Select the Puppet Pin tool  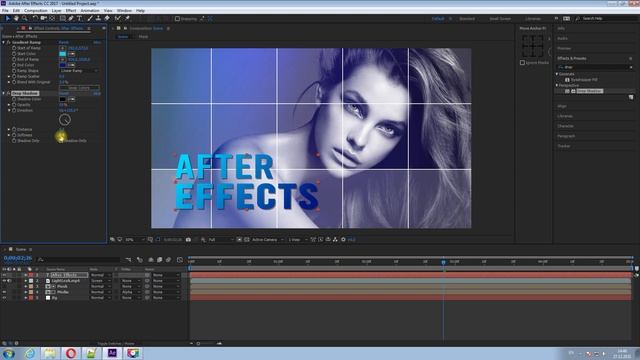(x=127, y=18)
